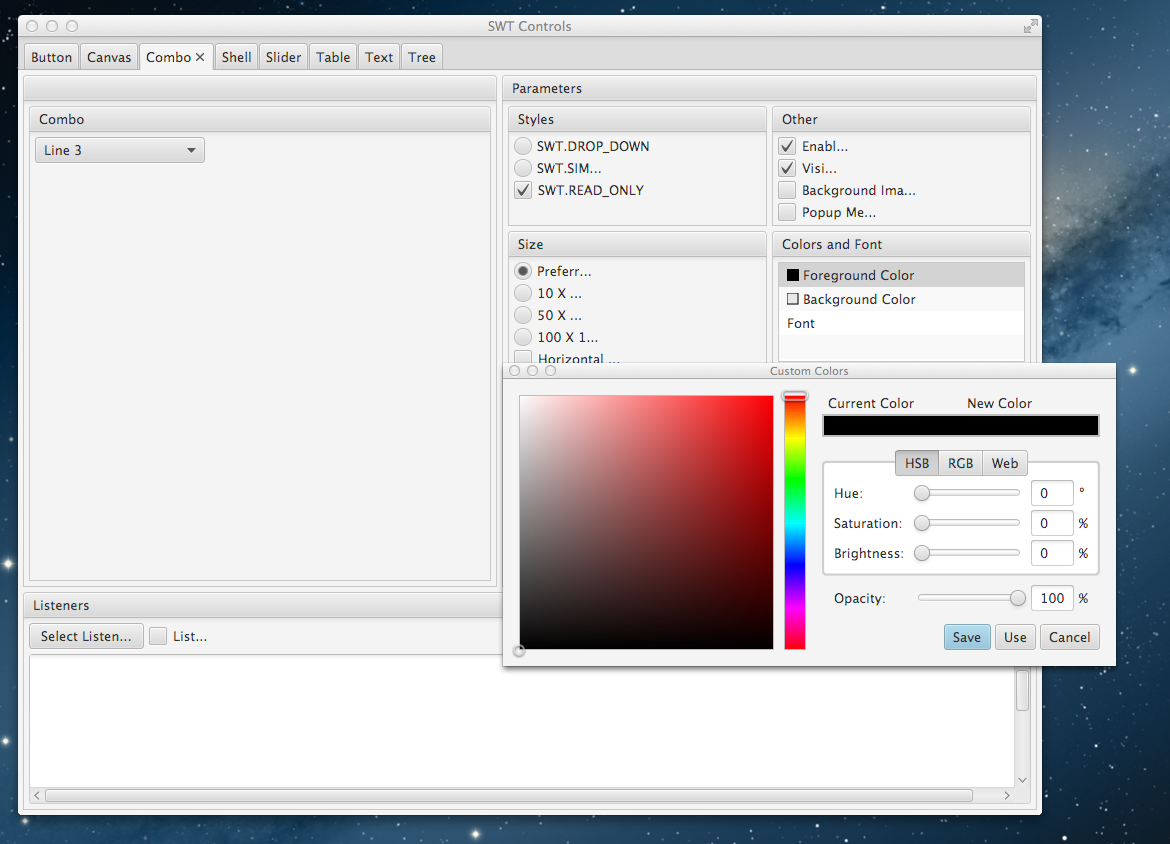
Task: Click the Hue value input field
Action: [x=1051, y=493]
